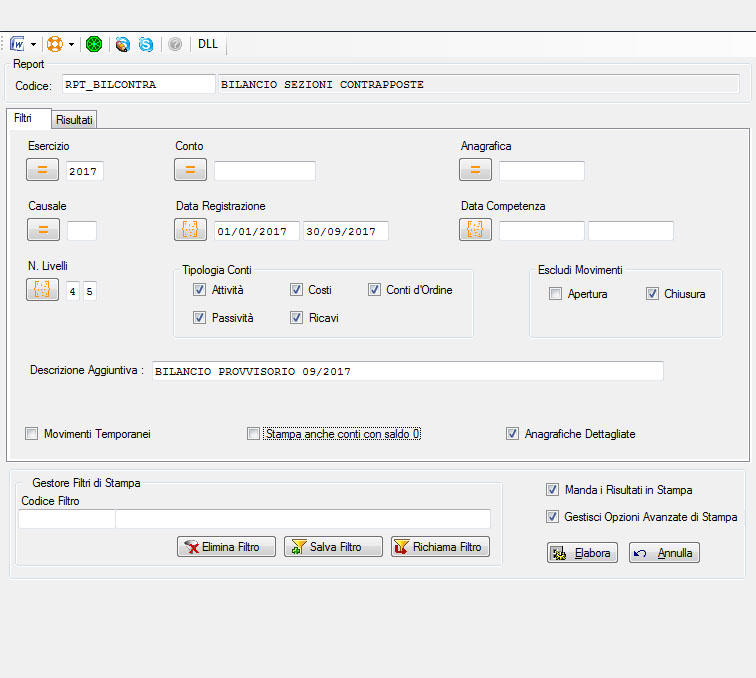The height and width of the screenshot is (678, 756).
Task: Click the Esercizio field showing 2017
Action: tap(84, 171)
